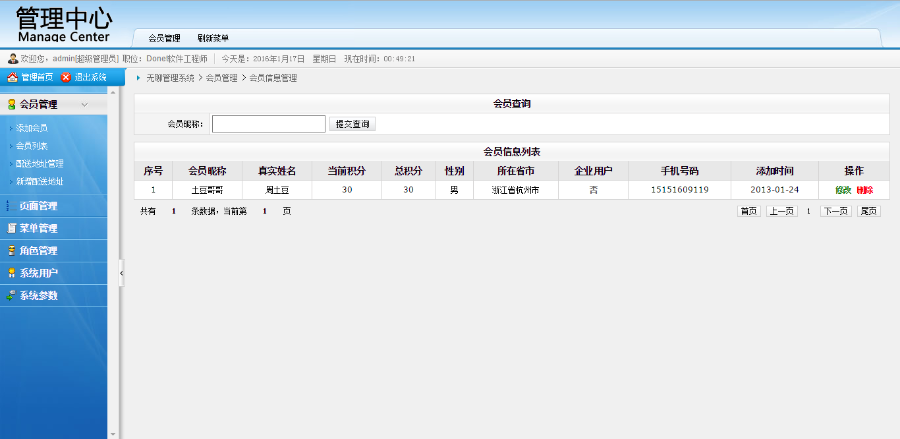900x439 pixels.
Task: Click the 菜单管理 document icon
Action: (x=11, y=228)
